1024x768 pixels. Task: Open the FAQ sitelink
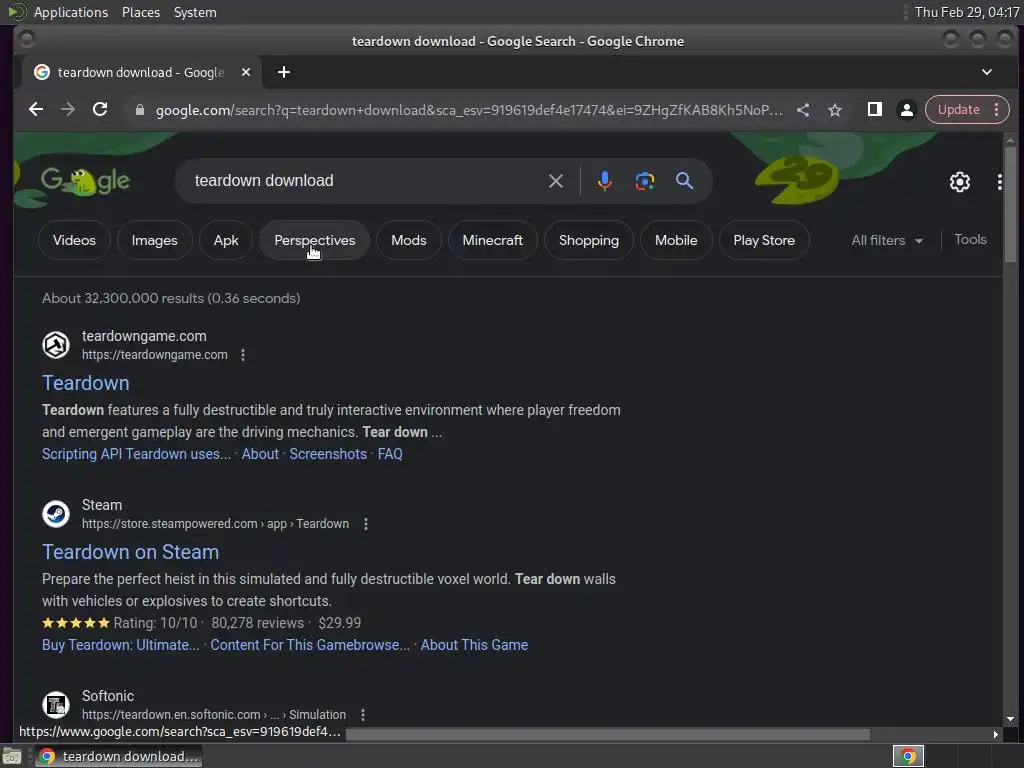point(390,454)
